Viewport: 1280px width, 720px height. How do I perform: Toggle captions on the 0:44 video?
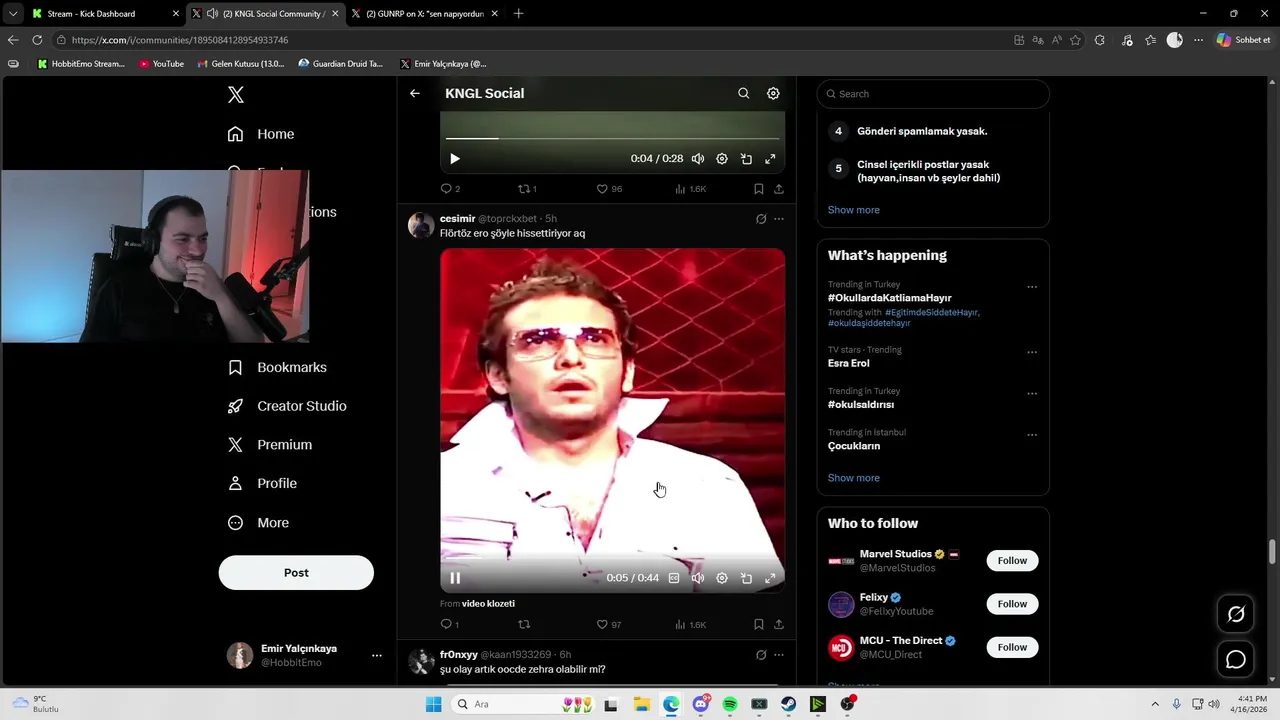pyautogui.click(x=674, y=578)
